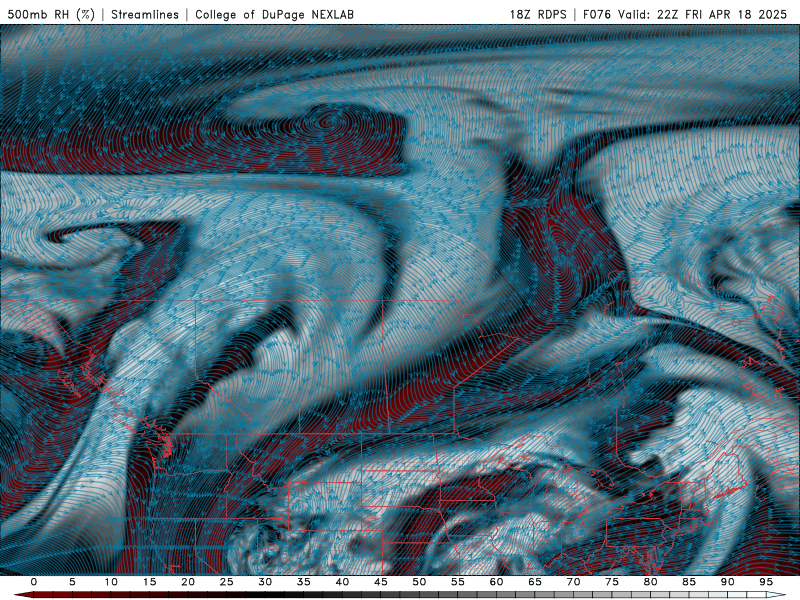Image resolution: width=800 pixels, height=600 pixels.
Task: Click the spiral vortex center in the streamlines
Action: pyautogui.click(x=329, y=122)
